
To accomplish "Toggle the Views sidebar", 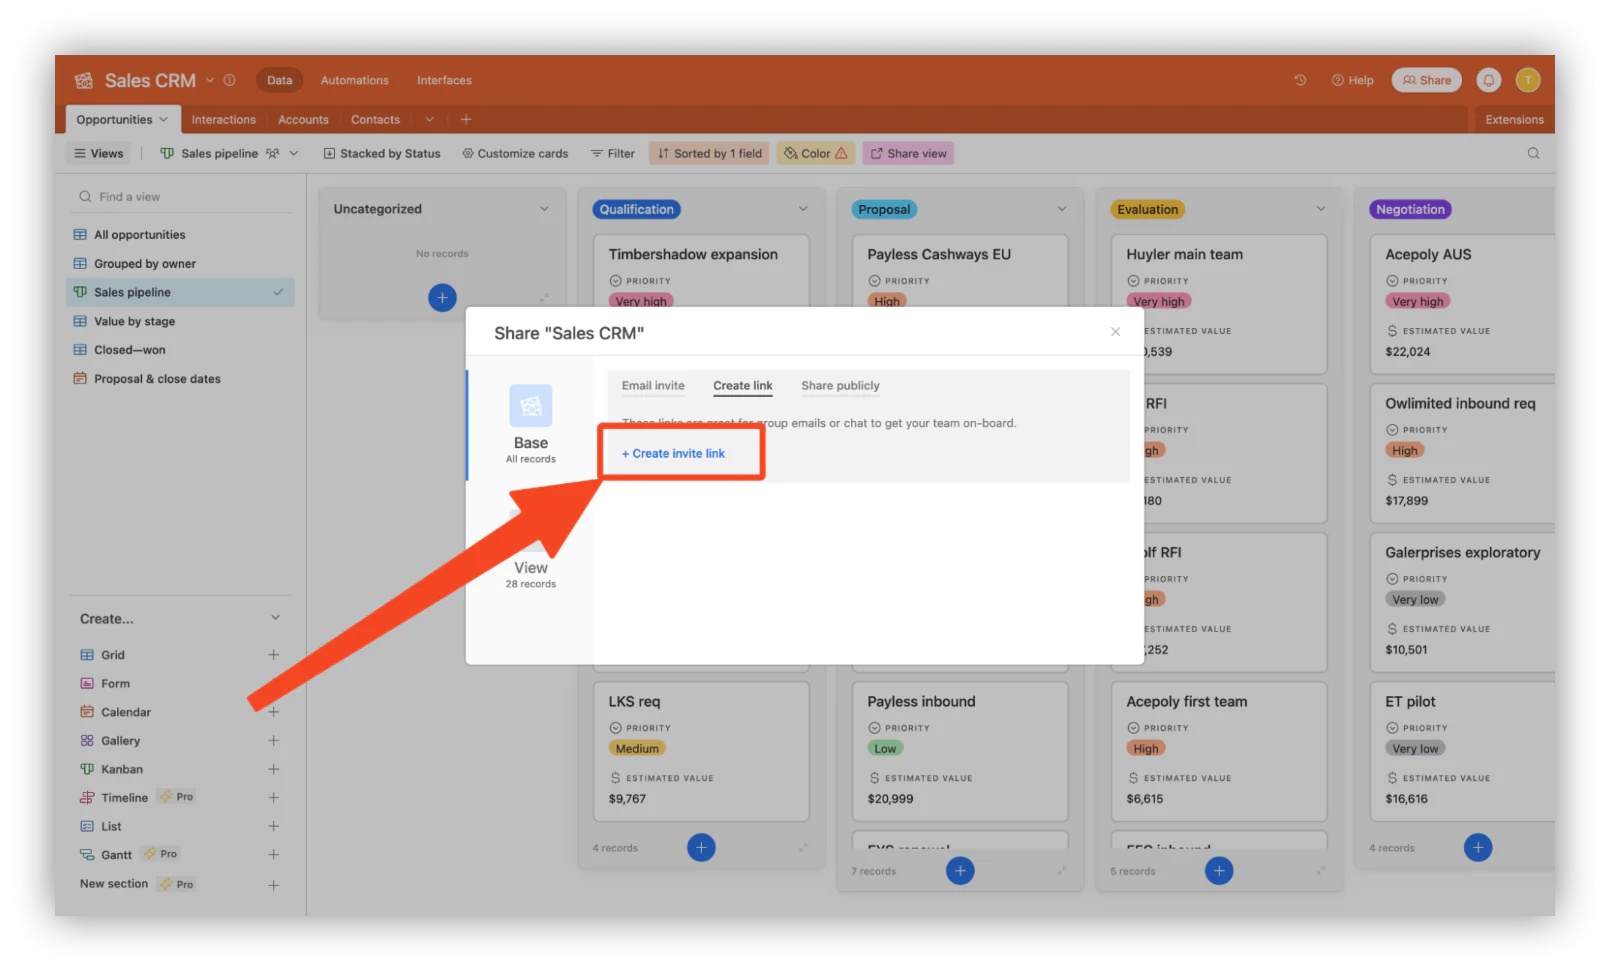I will (x=99, y=153).
